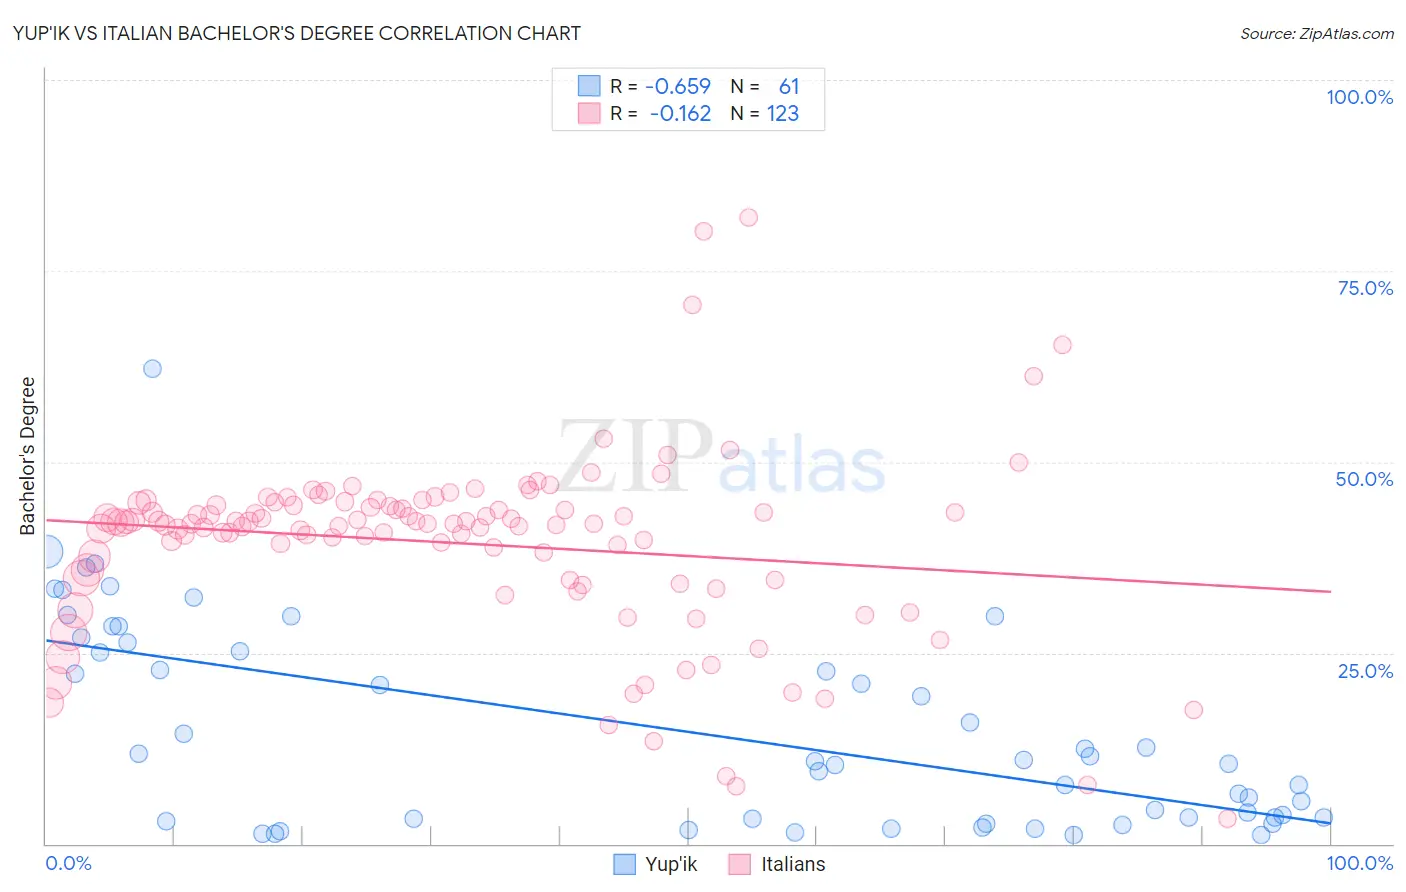Select the Italians legend label
The image size is (1406, 892).
793,864
